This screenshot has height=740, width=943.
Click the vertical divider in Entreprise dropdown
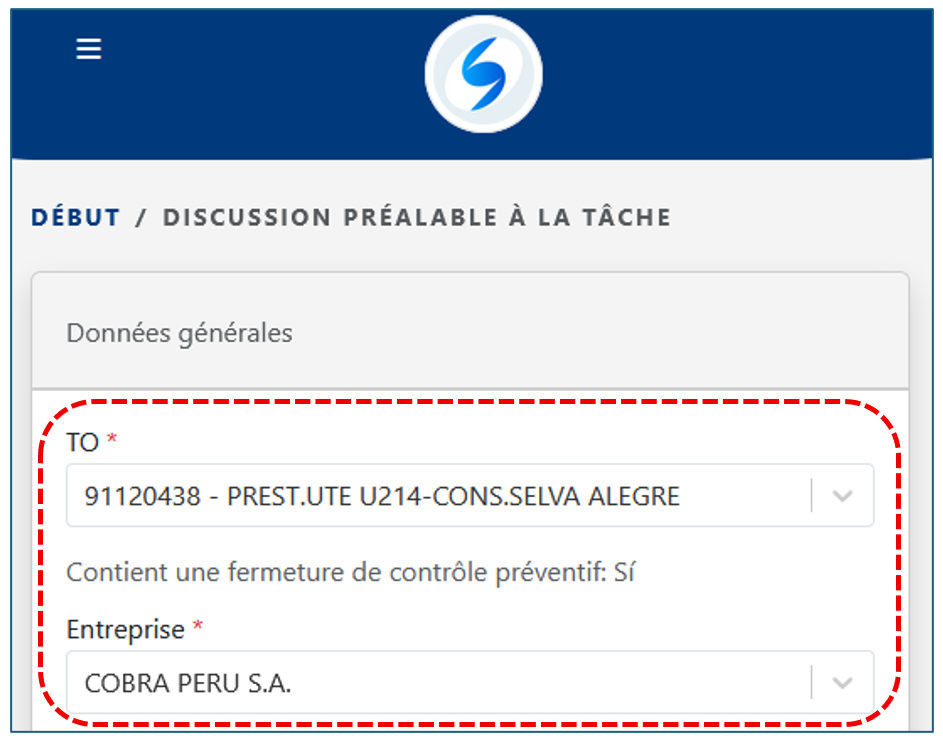811,683
